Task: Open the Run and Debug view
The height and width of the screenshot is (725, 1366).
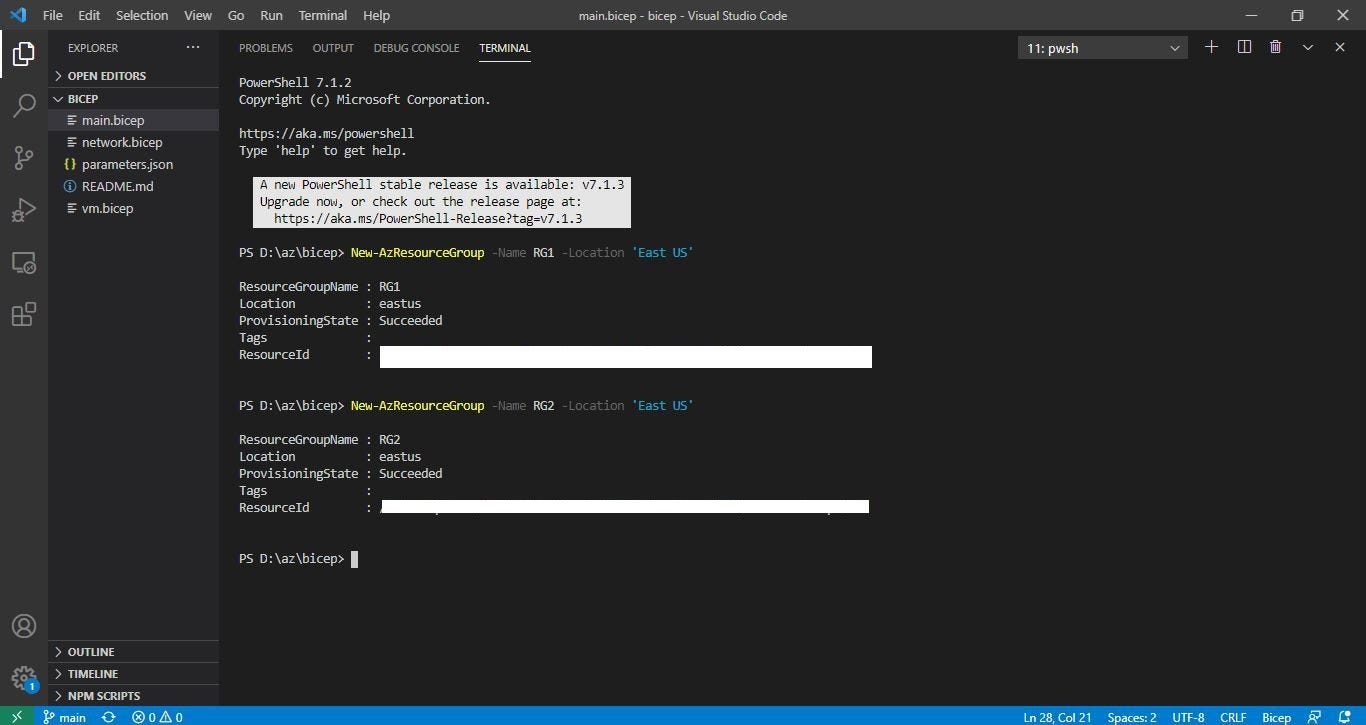Action: pos(23,210)
